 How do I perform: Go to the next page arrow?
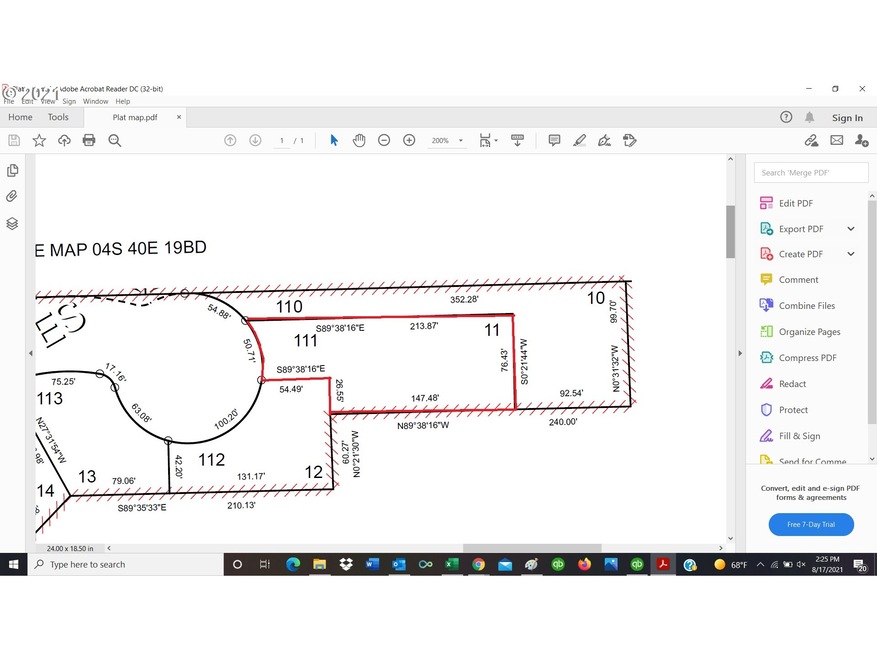tap(255, 140)
